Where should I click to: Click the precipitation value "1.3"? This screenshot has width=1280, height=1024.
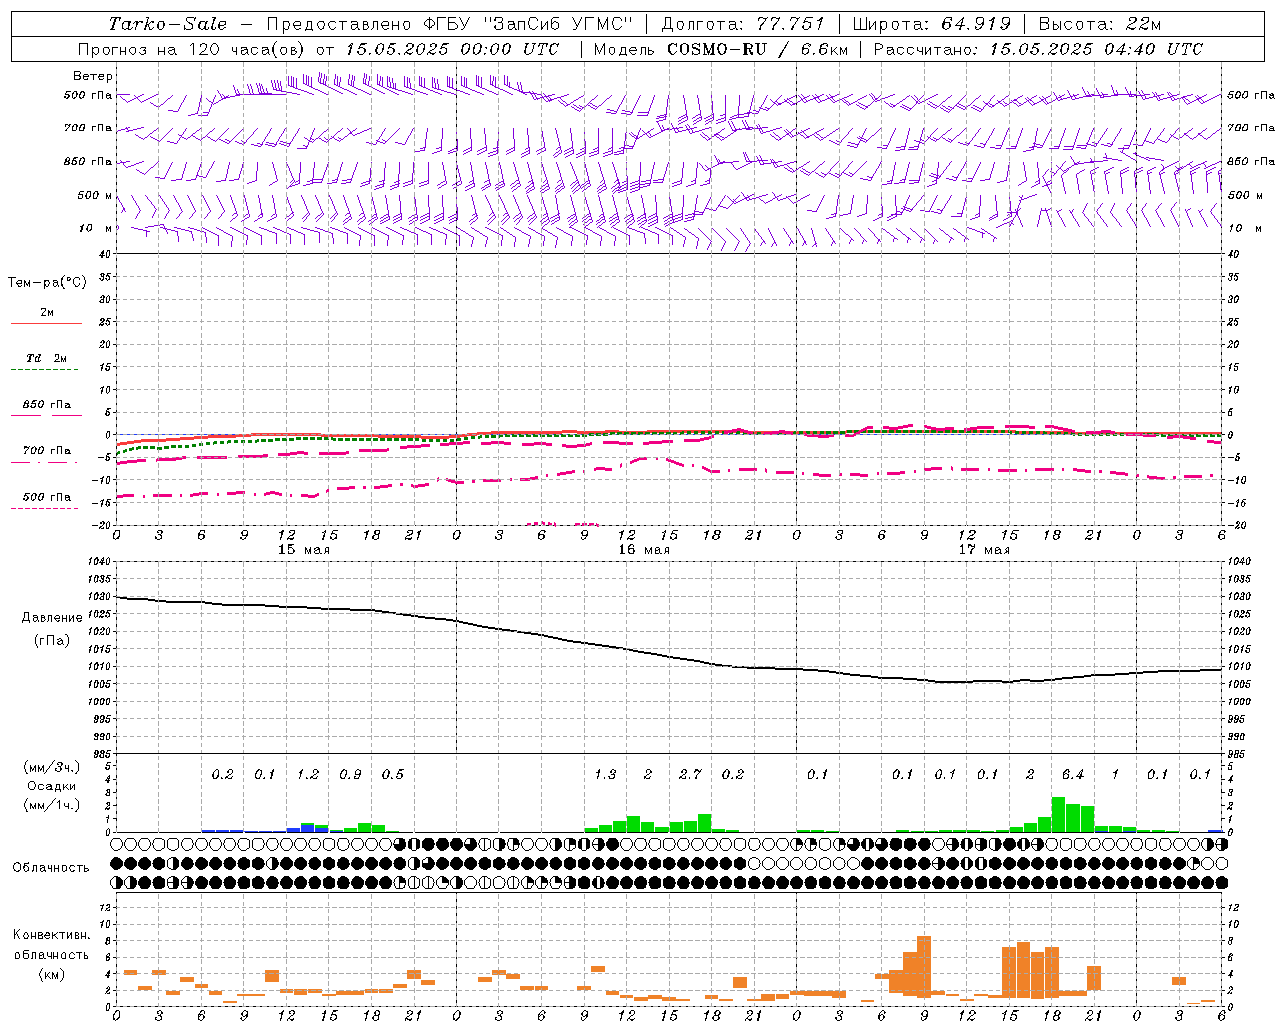pyautogui.click(x=605, y=774)
